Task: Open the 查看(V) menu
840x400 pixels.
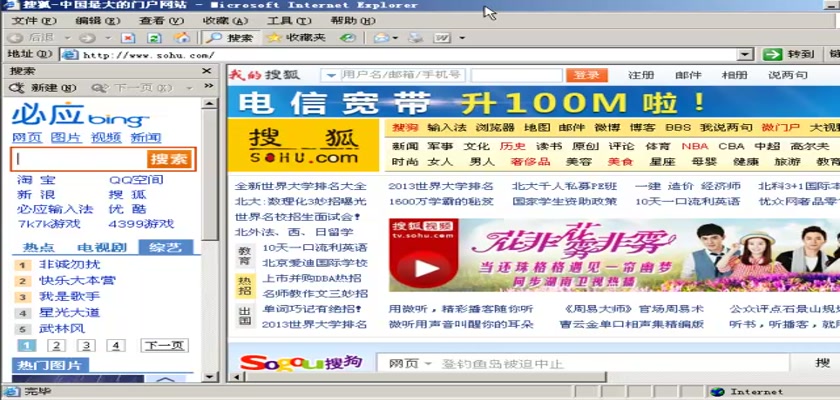Action: tap(161, 21)
